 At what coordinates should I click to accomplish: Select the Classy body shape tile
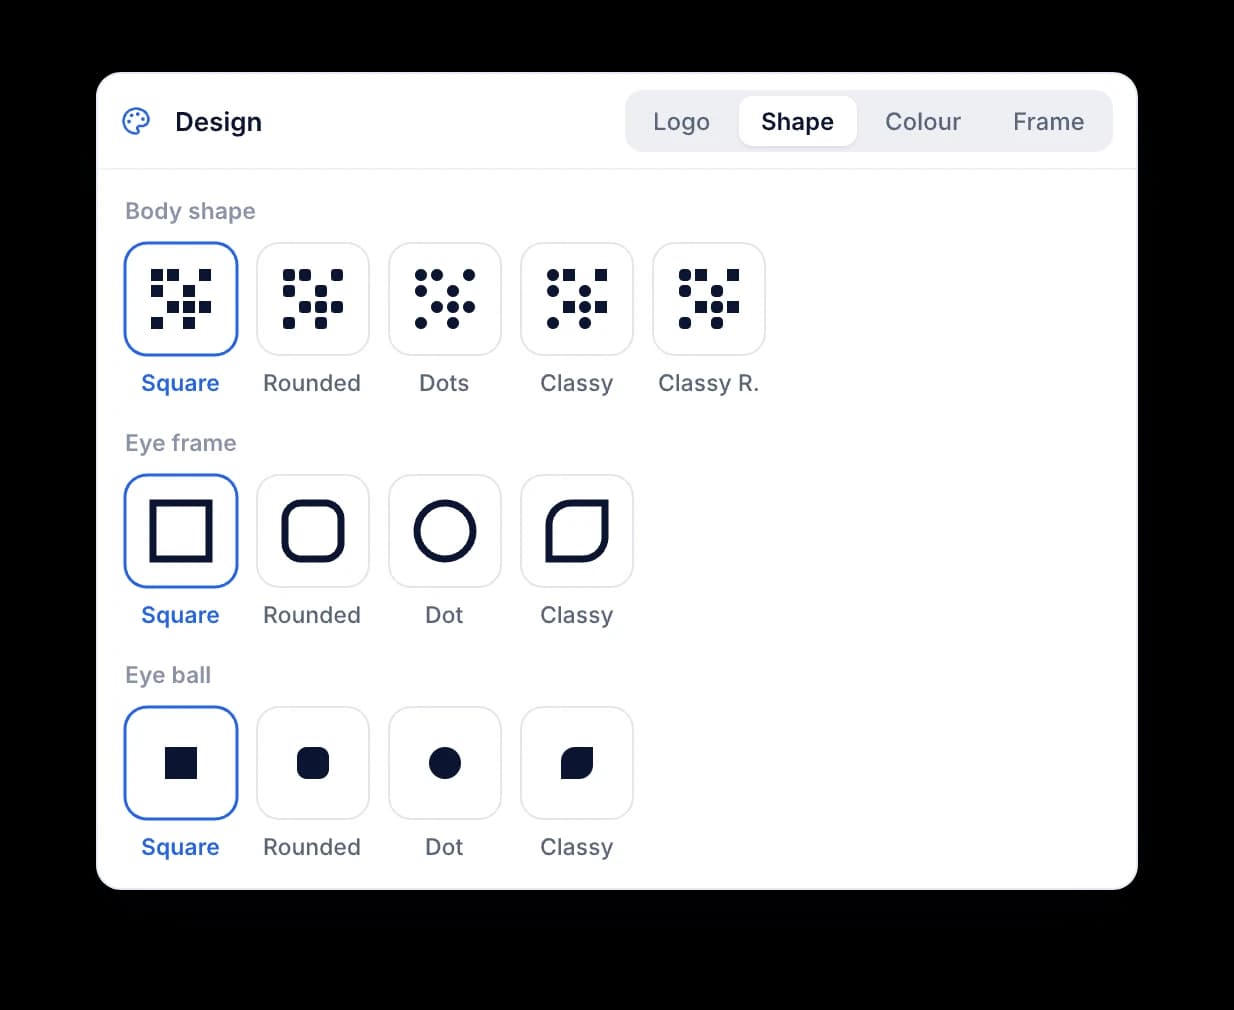click(577, 299)
